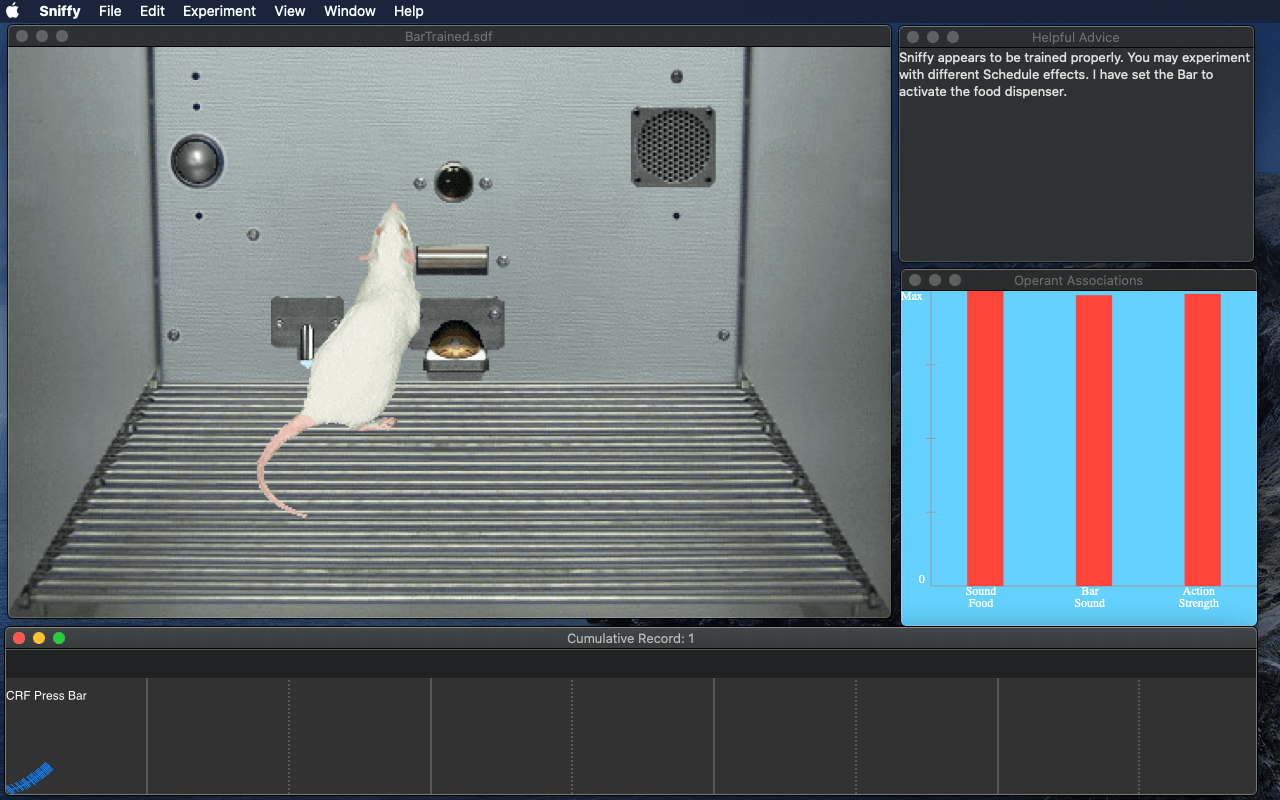Open the File menu
This screenshot has height=800, width=1280.
click(x=110, y=11)
